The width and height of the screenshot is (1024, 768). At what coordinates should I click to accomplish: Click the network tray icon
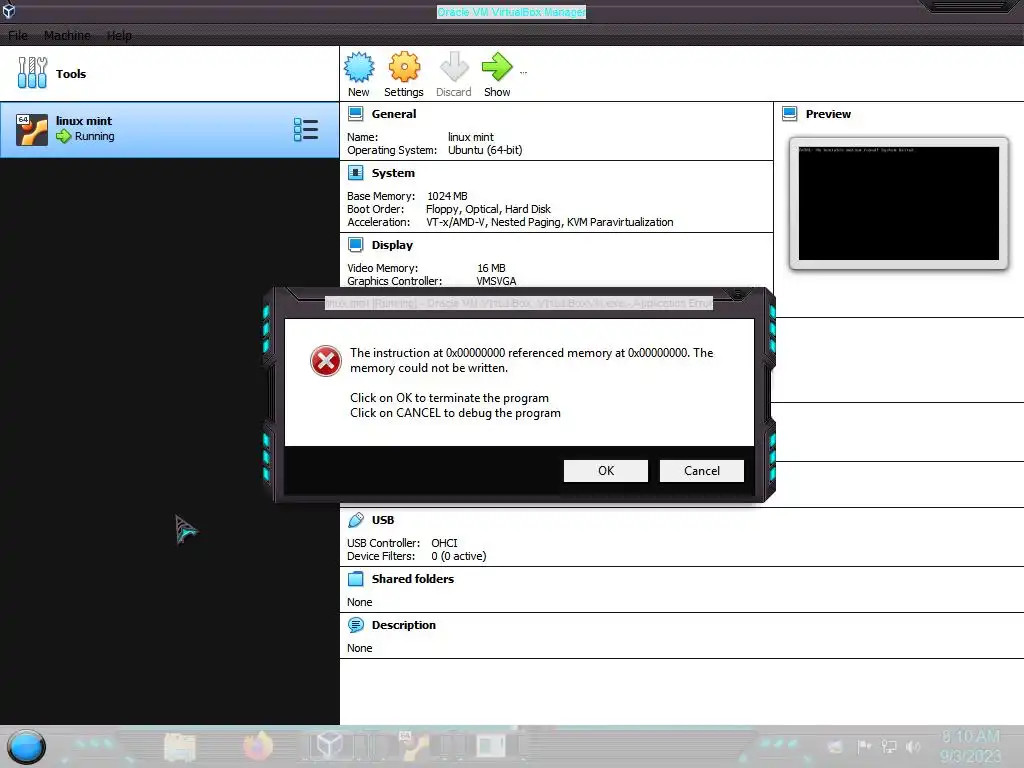pyautogui.click(x=889, y=746)
